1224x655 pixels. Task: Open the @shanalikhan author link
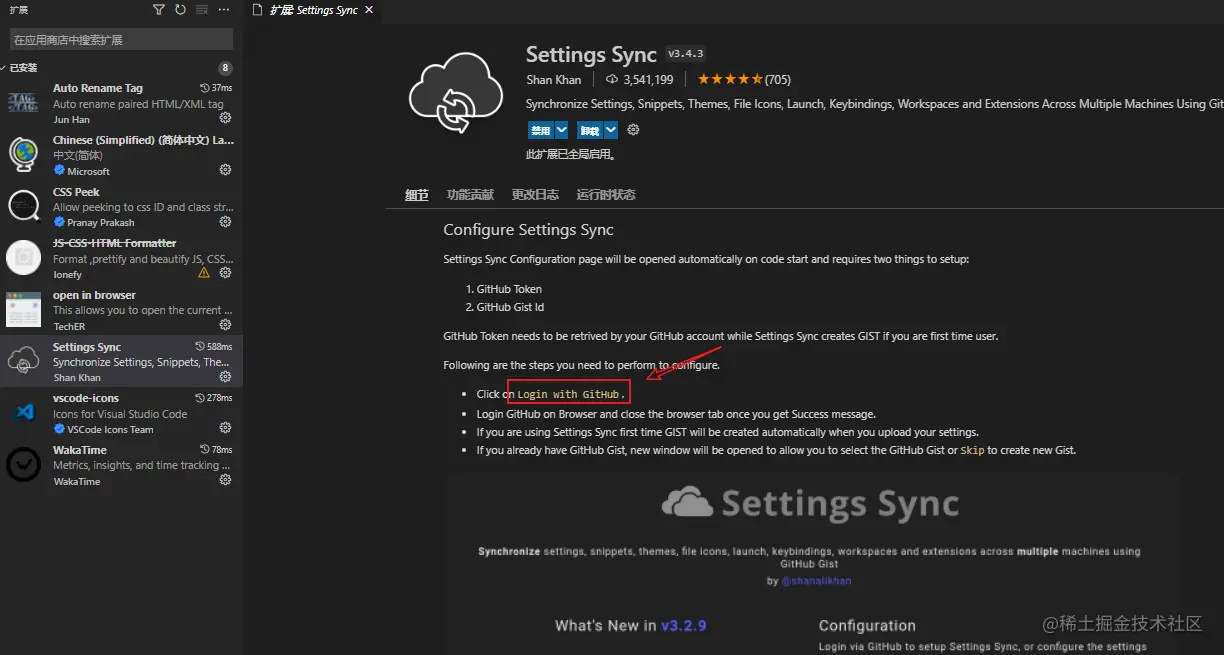tap(816, 581)
